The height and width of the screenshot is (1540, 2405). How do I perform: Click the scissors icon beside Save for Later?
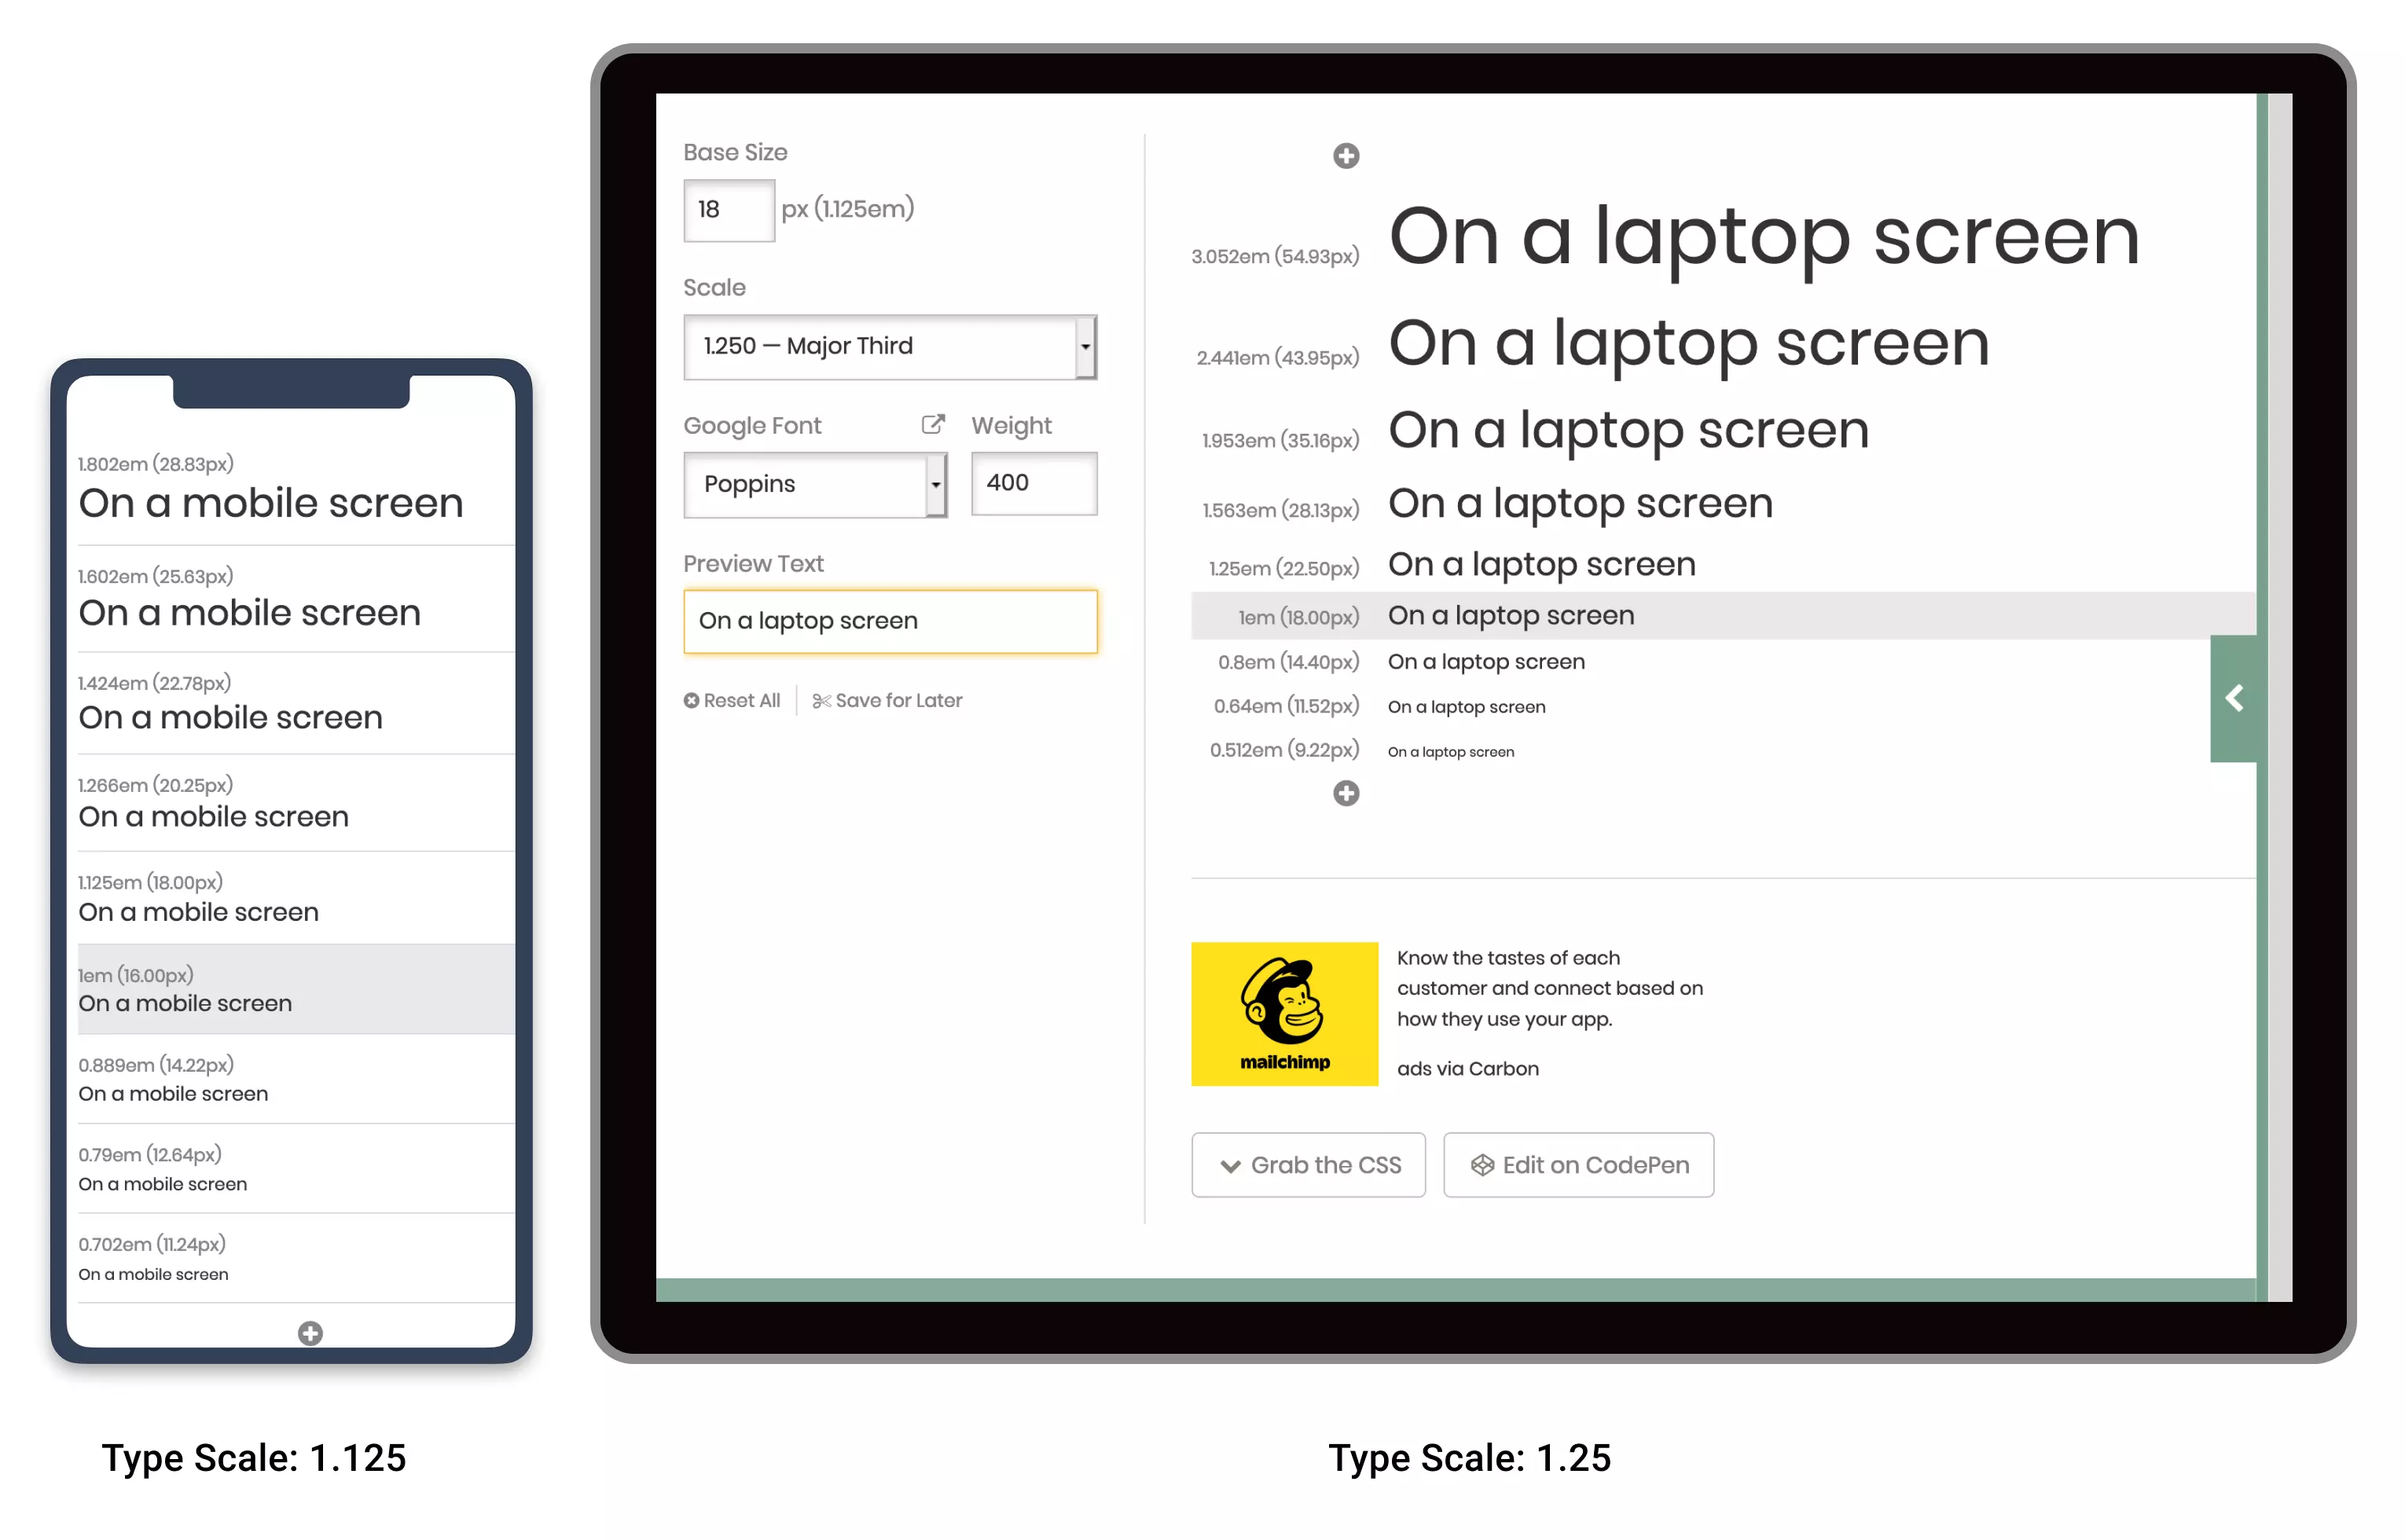pos(821,700)
